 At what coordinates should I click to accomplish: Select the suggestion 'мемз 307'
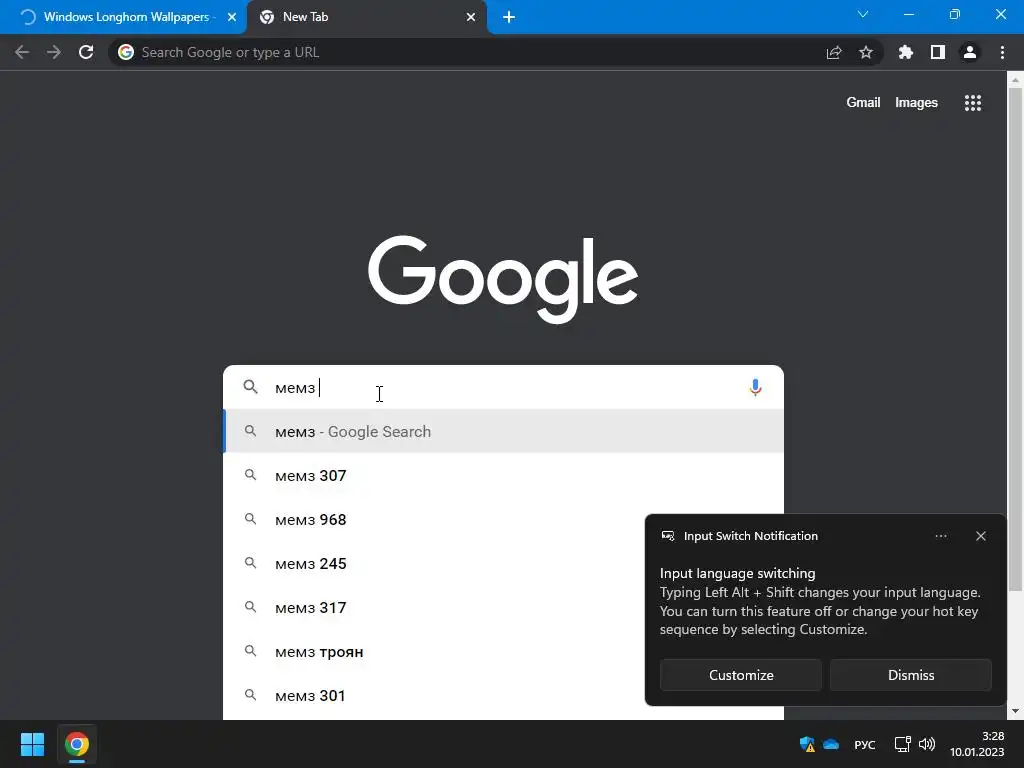click(503, 475)
